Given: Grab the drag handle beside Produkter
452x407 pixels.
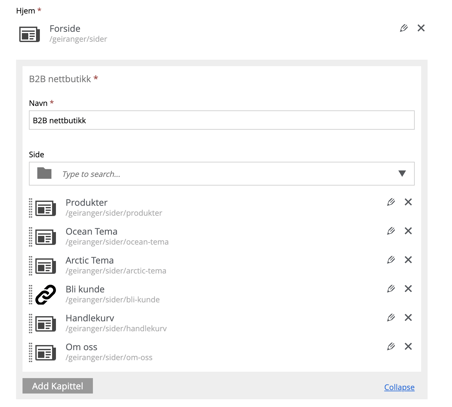Looking at the screenshot, I should click(31, 208).
